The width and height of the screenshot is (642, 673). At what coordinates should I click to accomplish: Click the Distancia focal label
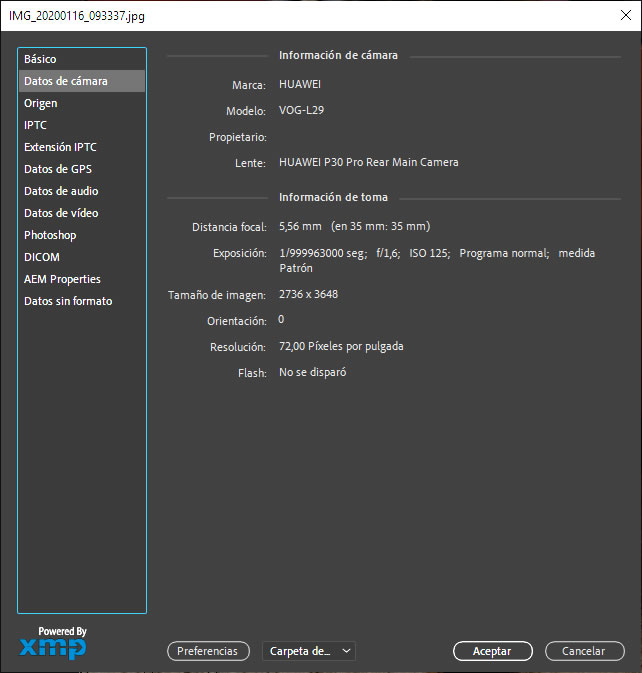(229, 227)
